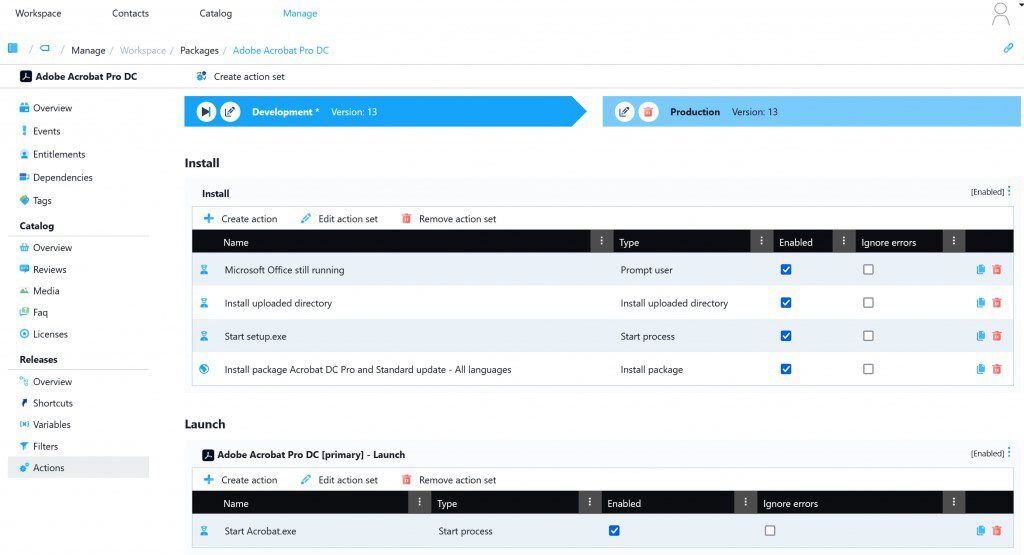Click Remove action set in the Install set
The image size is (1024, 555).
click(449, 219)
